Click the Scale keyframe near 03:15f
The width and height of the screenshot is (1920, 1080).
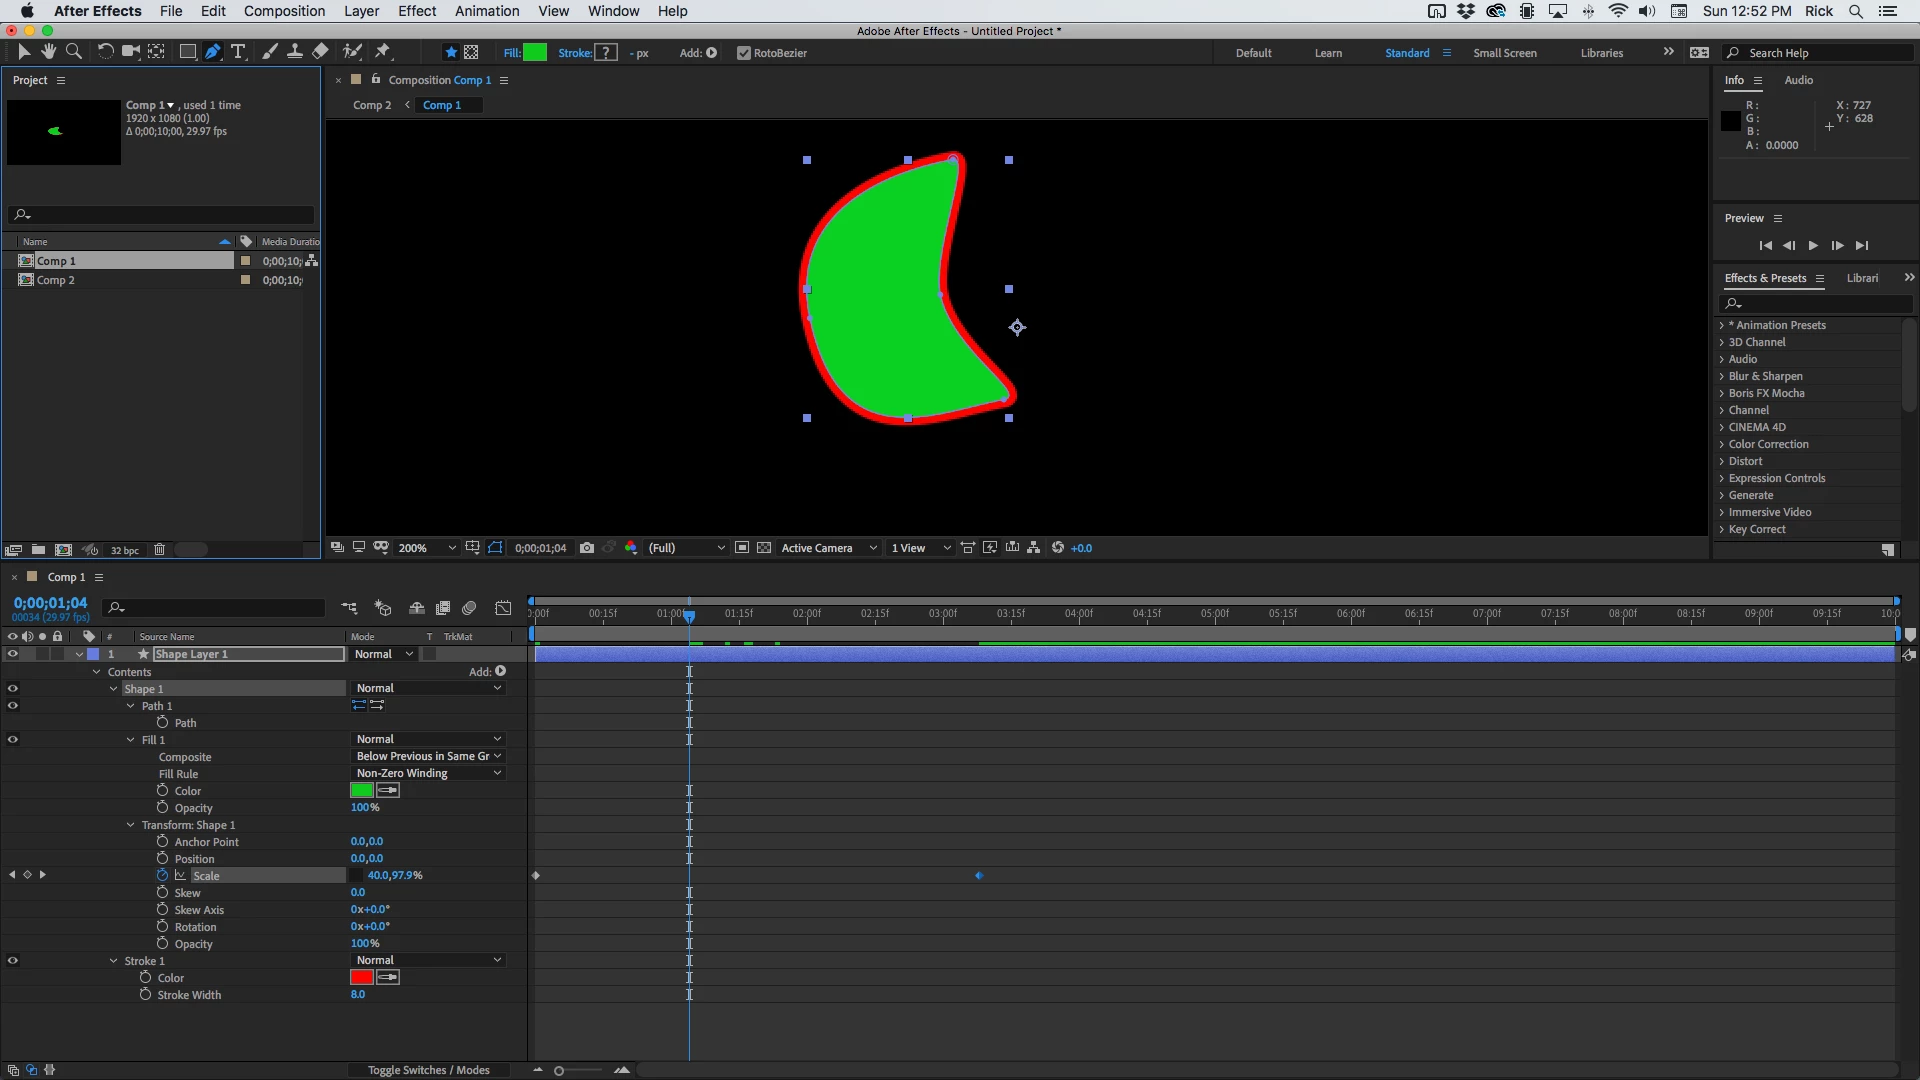979,876
